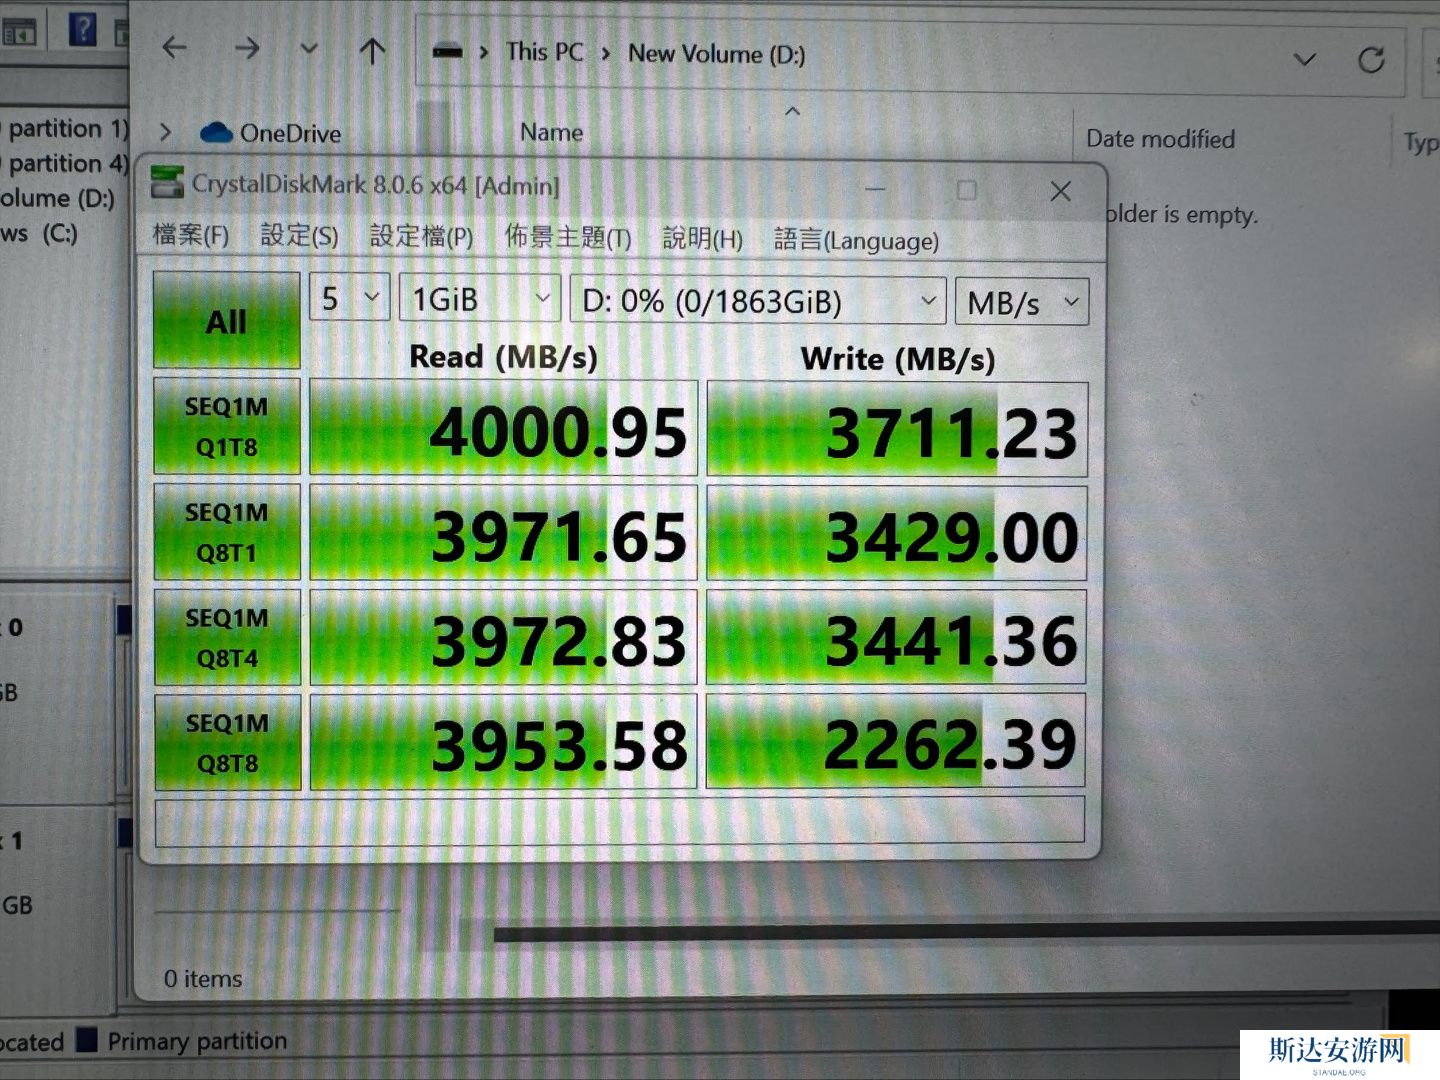The image size is (1440, 1080).
Task: Click the File Explorer forward arrow
Action: [x=247, y=48]
